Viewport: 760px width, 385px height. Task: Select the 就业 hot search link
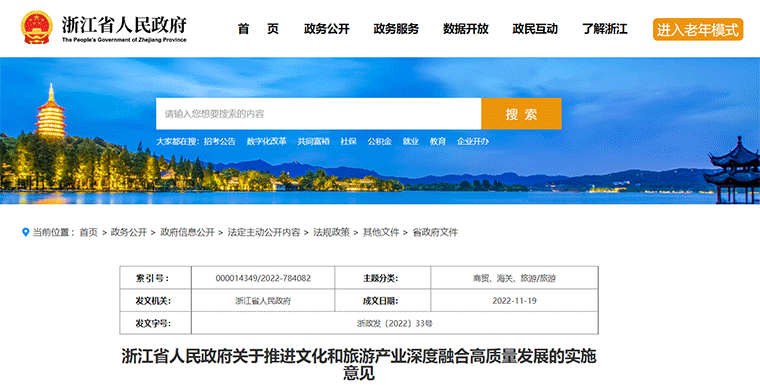click(x=411, y=142)
